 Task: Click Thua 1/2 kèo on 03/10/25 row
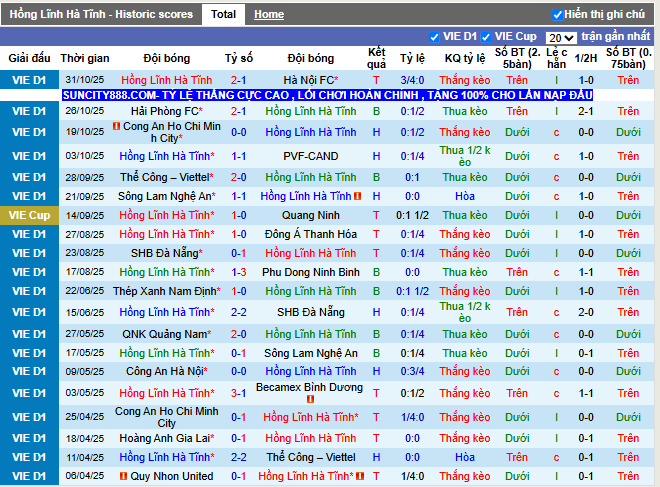coord(465,156)
